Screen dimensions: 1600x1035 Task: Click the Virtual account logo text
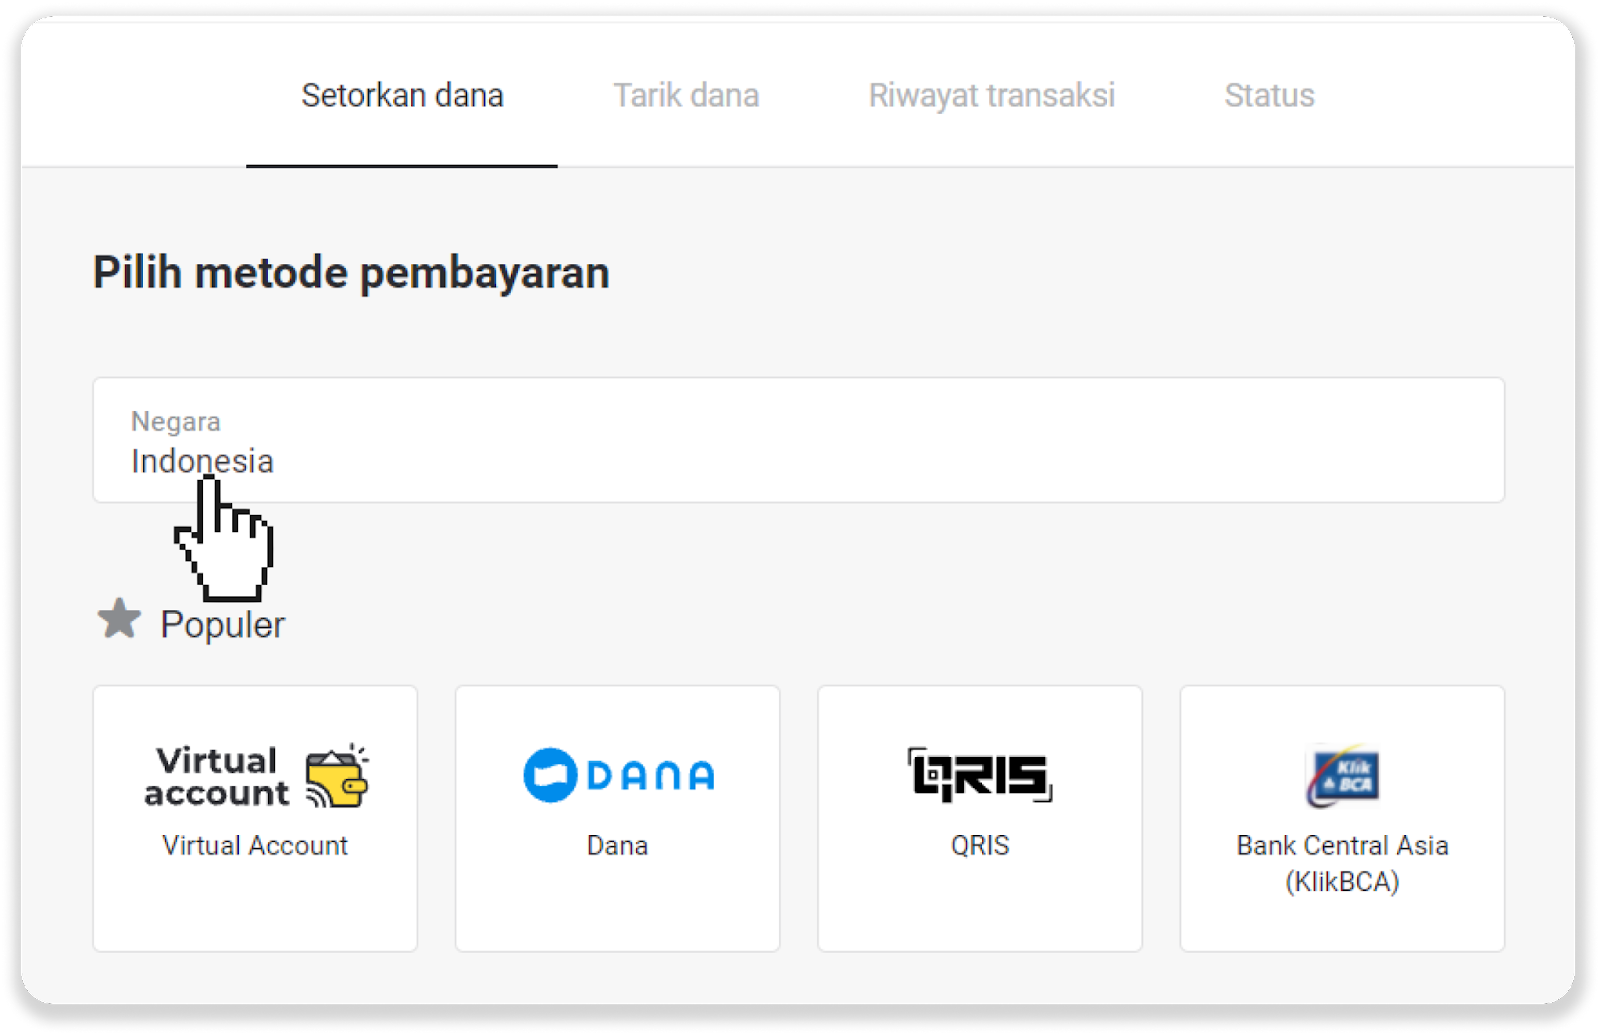(217, 776)
